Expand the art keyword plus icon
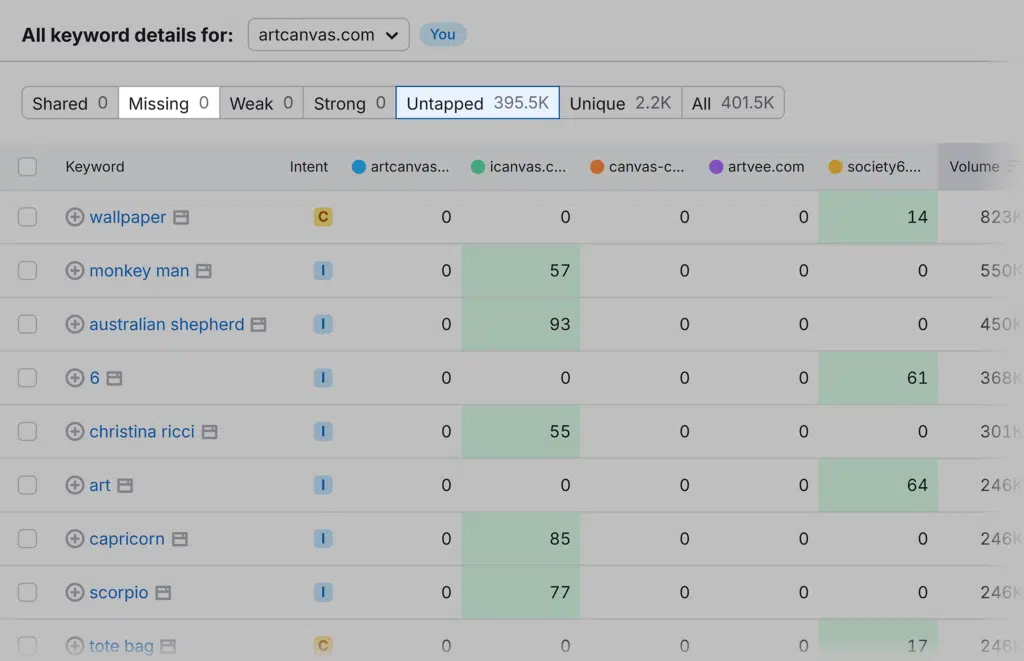Image resolution: width=1024 pixels, height=661 pixels. point(75,485)
